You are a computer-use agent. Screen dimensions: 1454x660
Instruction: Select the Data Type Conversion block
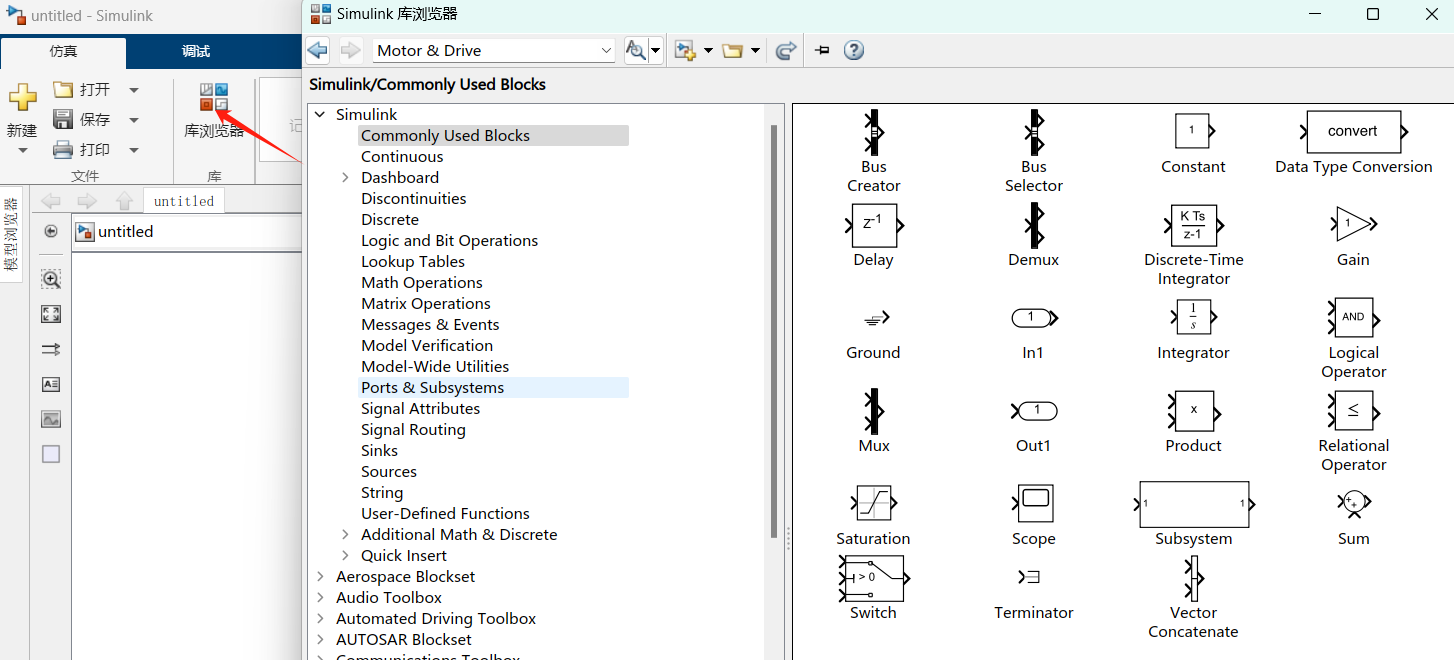(x=1353, y=131)
